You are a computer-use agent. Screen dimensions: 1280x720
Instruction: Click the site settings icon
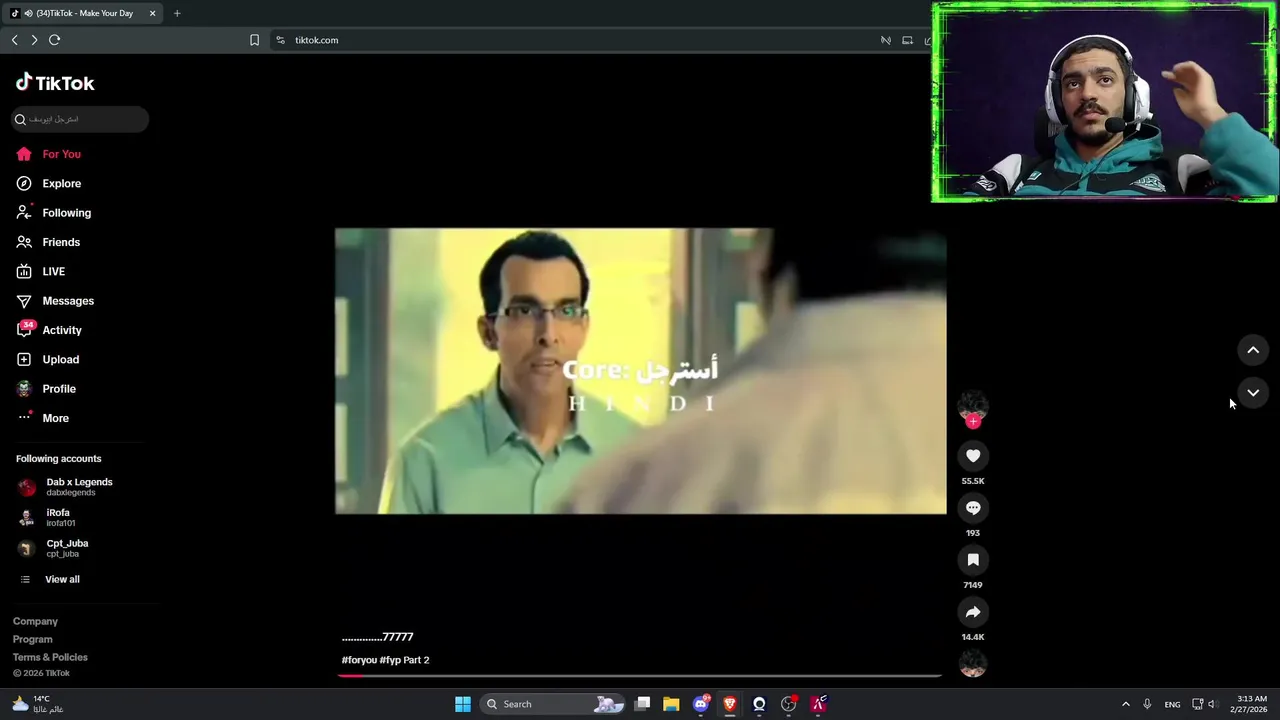[280, 40]
